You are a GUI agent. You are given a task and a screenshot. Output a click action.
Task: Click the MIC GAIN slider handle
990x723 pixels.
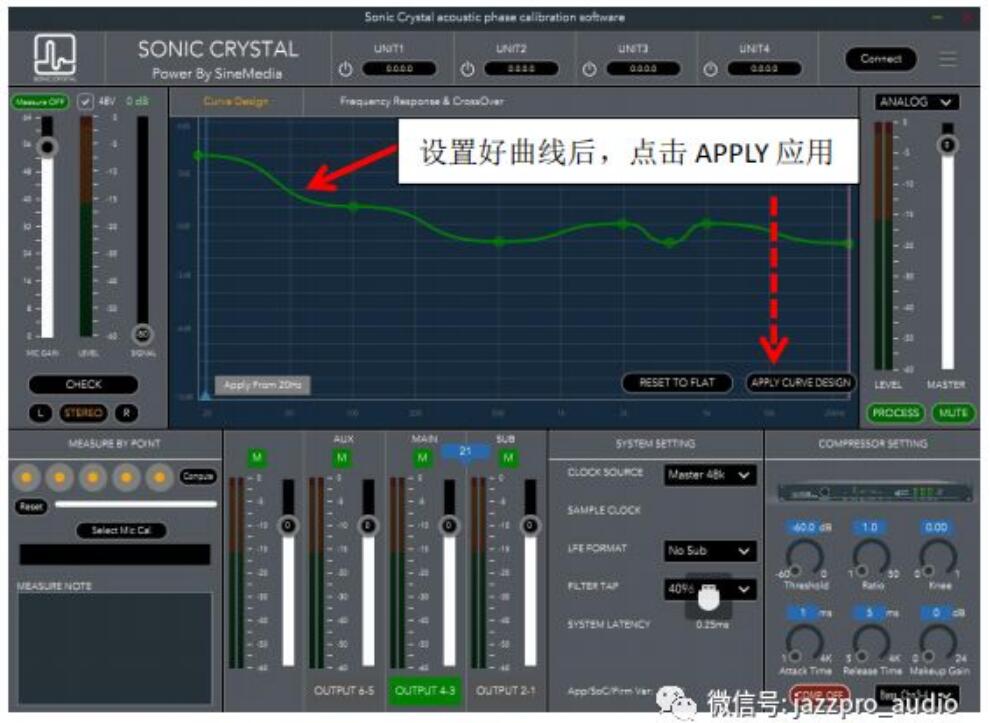[x=47, y=148]
